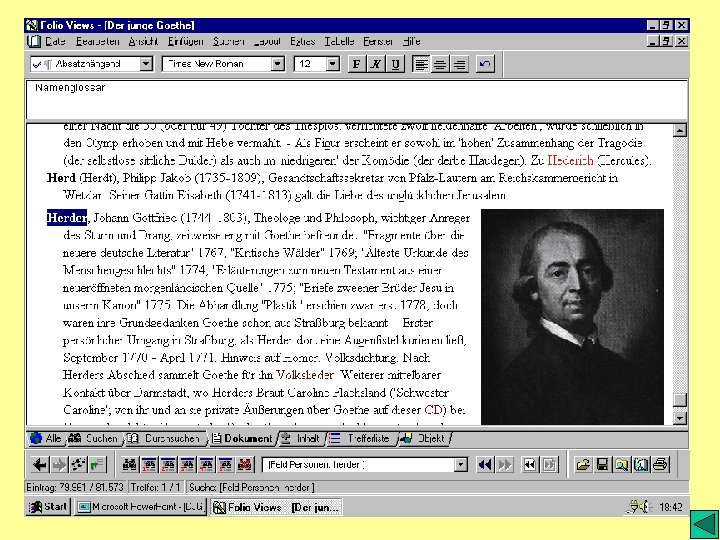The image size is (720, 540).
Task: Open the Extras menu
Action: [302, 41]
